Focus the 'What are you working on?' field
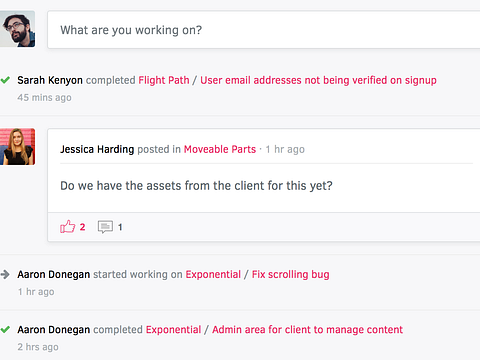Viewport: 480px width, 360px height. point(264,30)
